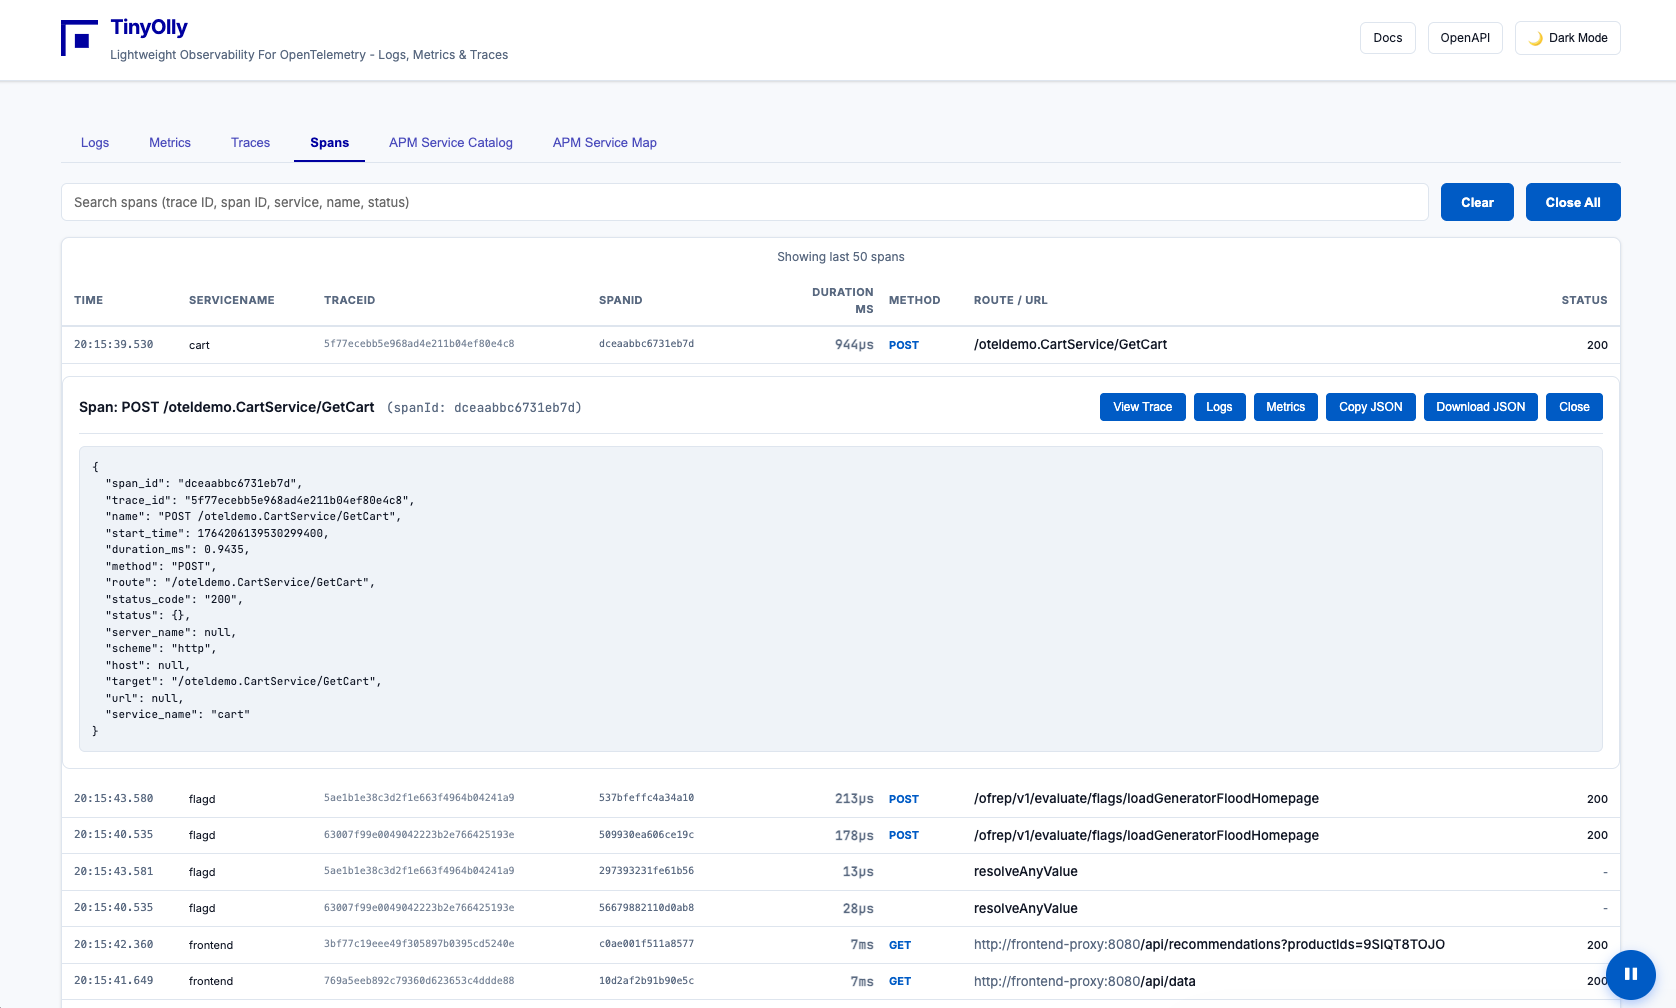1676x1008 pixels.
Task: Pause live updates with the floating button
Action: 1630,973
